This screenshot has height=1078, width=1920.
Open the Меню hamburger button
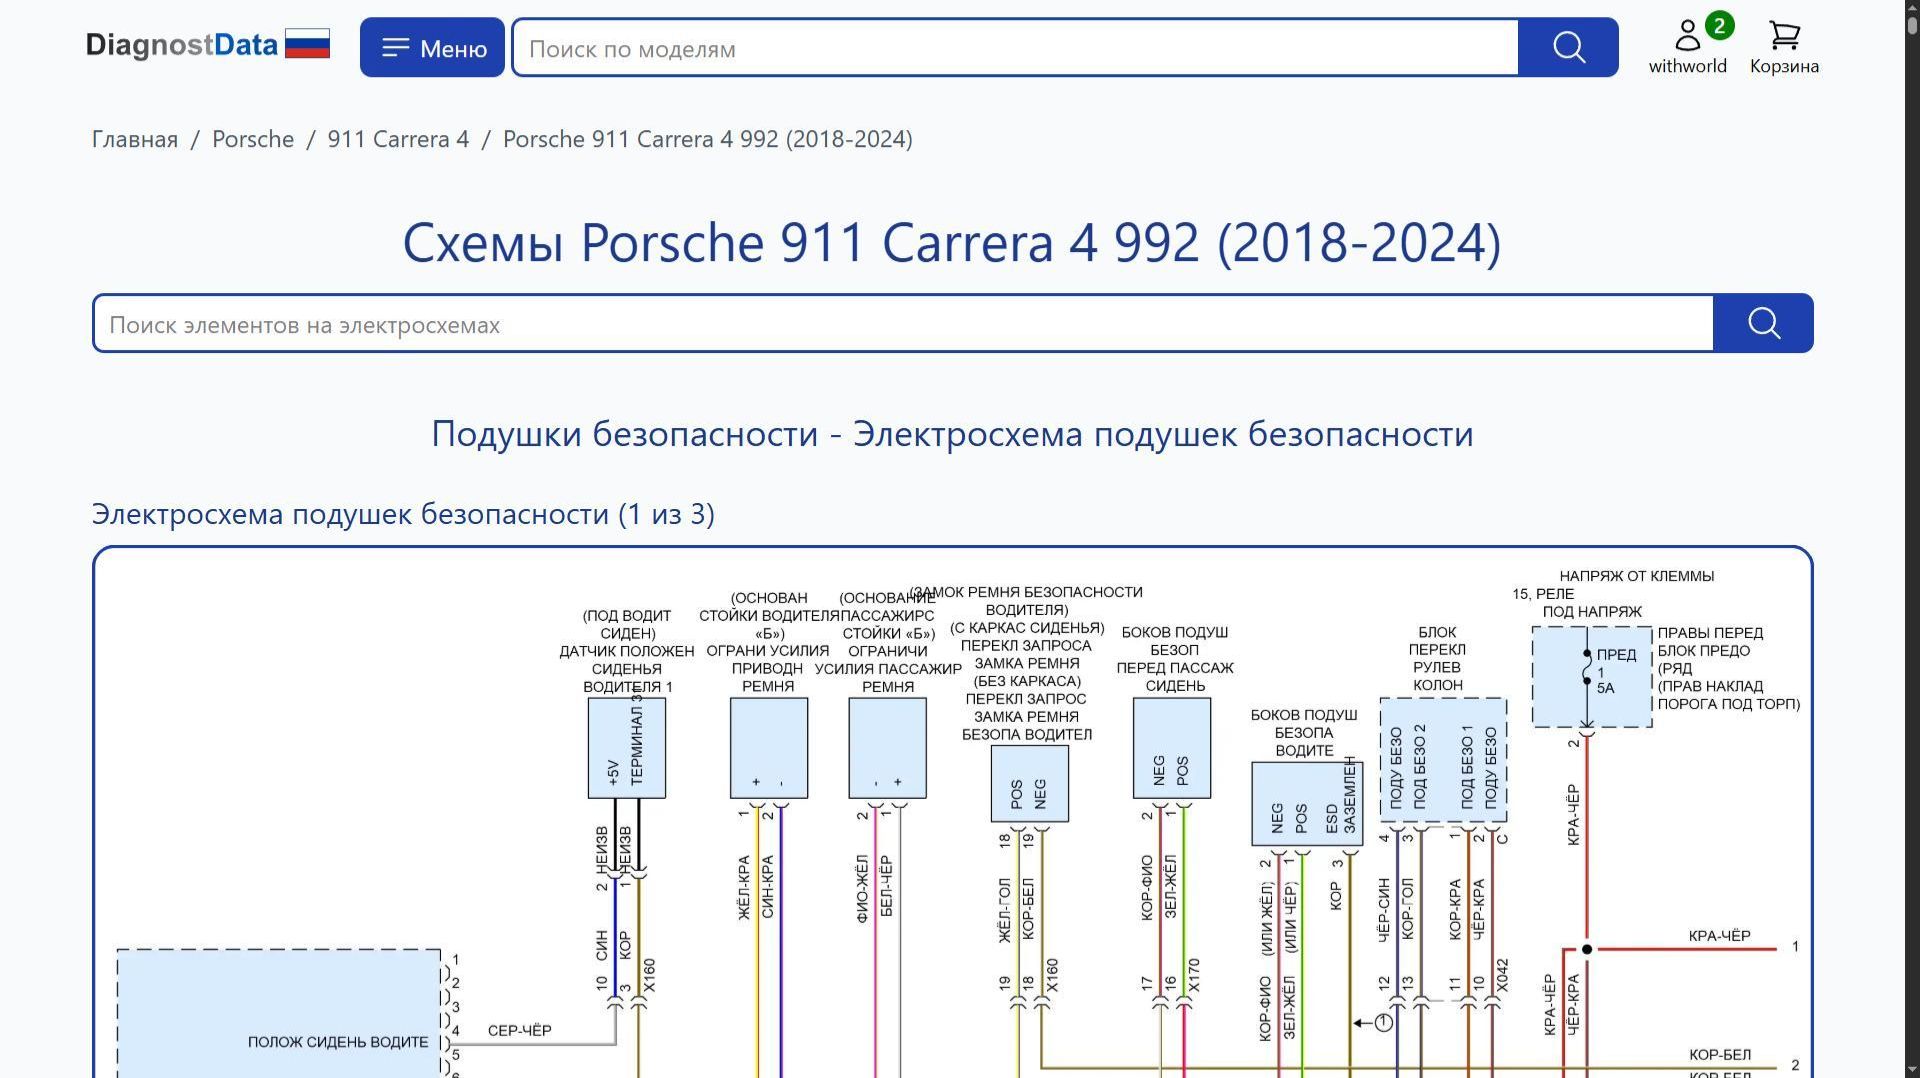pyautogui.click(x=432, y=47)
